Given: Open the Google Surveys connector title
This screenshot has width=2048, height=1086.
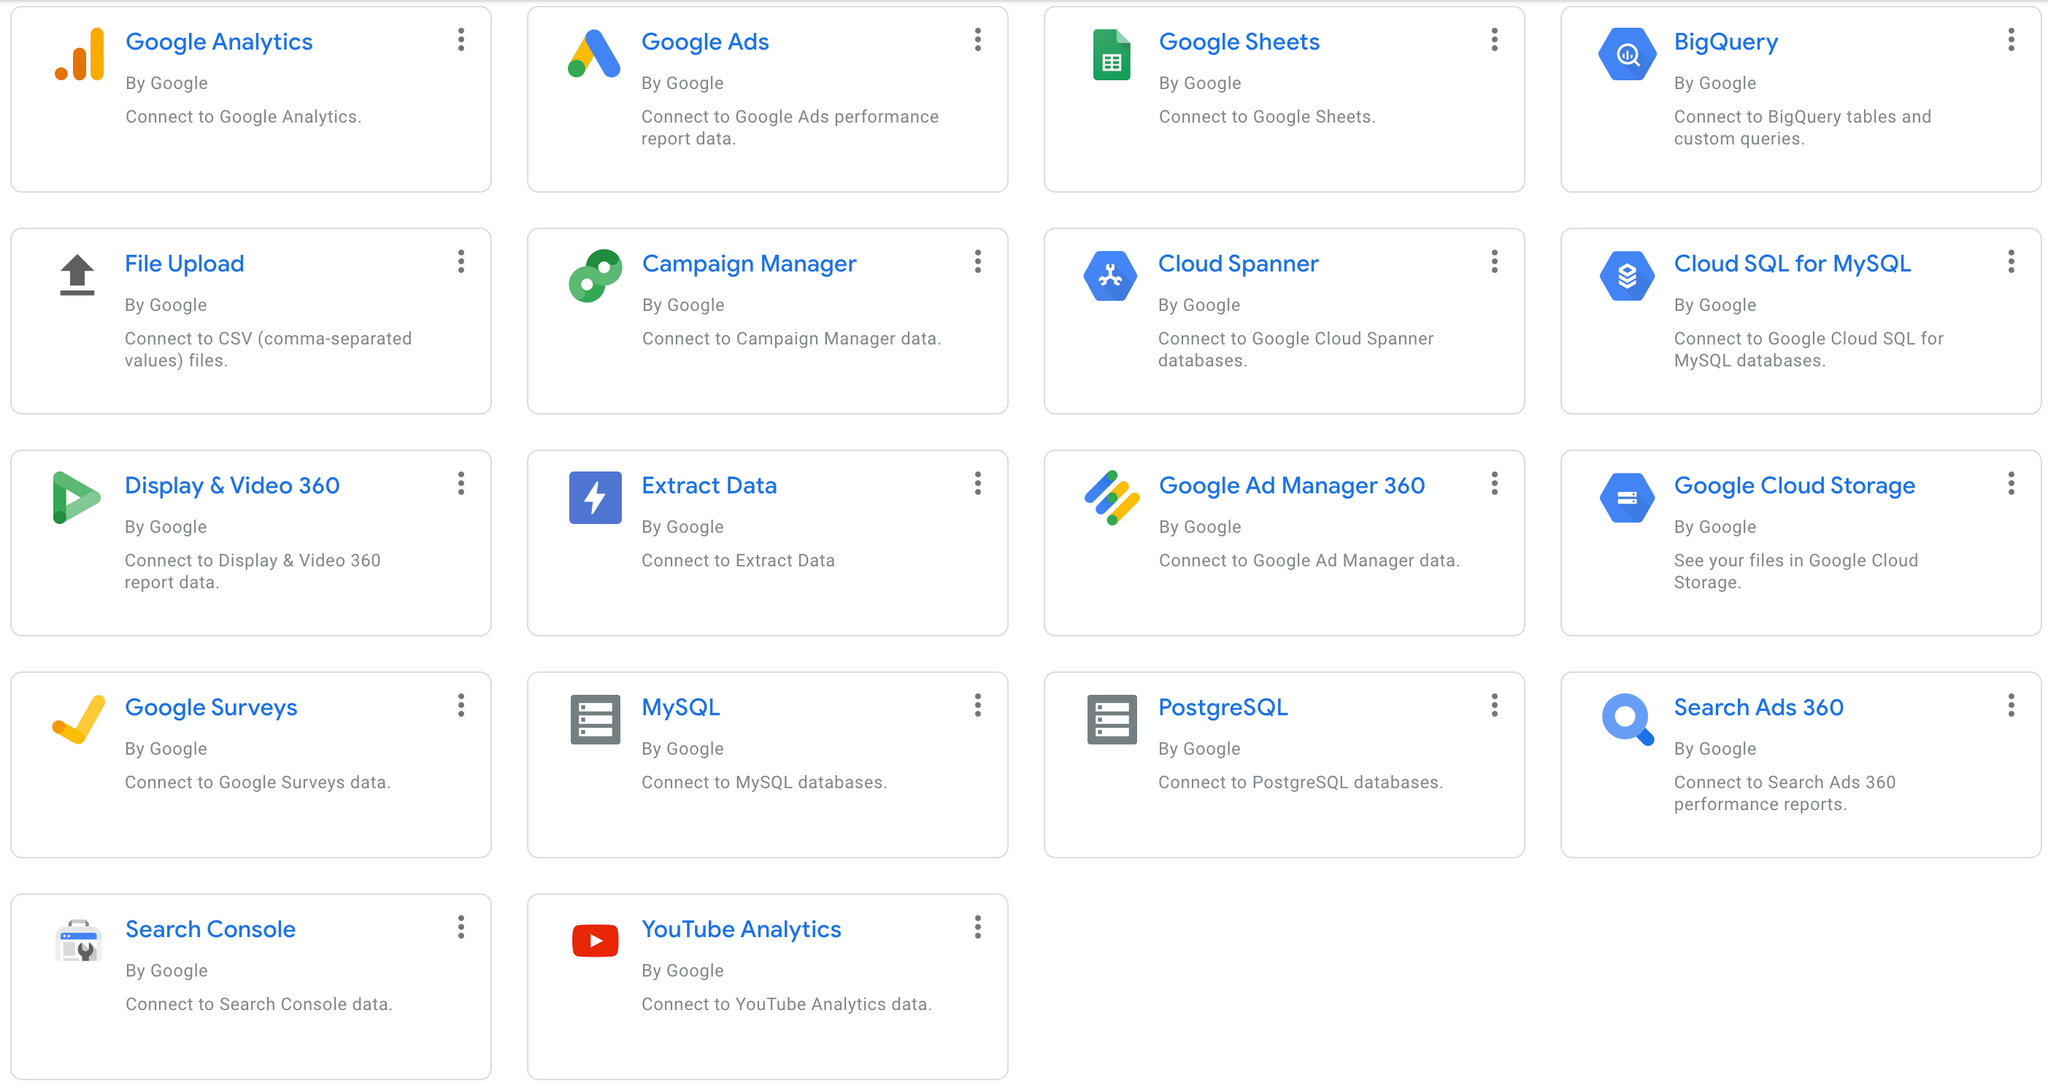Looking at the screenshot, I should (211, 708).
